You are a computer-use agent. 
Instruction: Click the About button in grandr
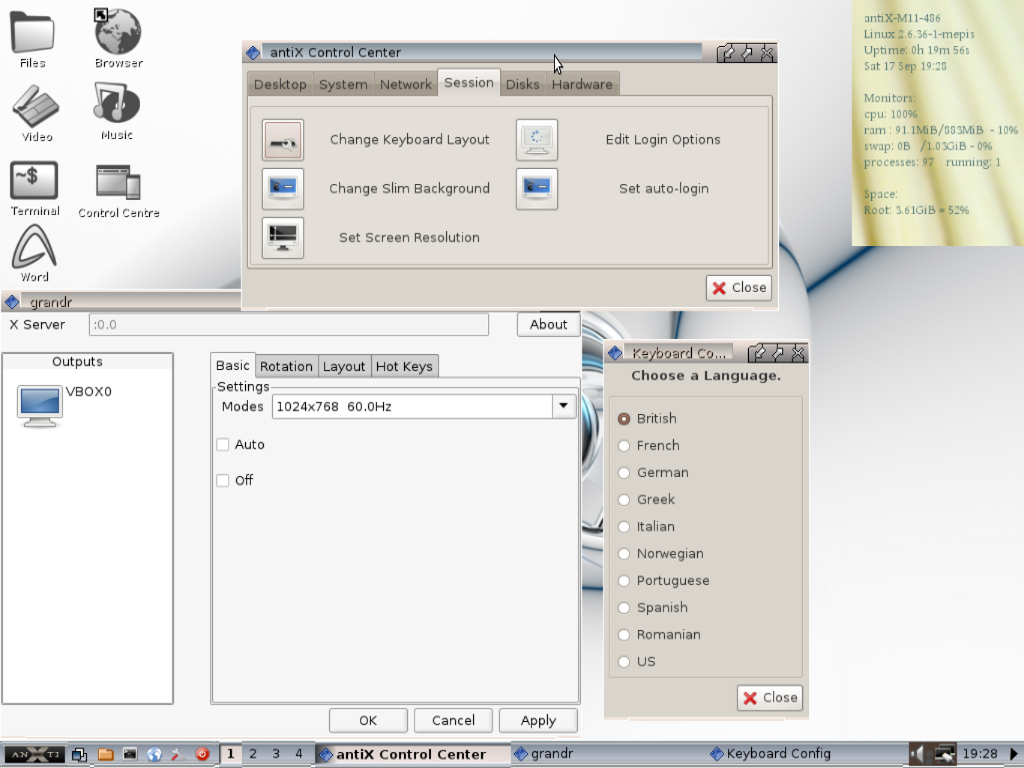click(549, 325)
